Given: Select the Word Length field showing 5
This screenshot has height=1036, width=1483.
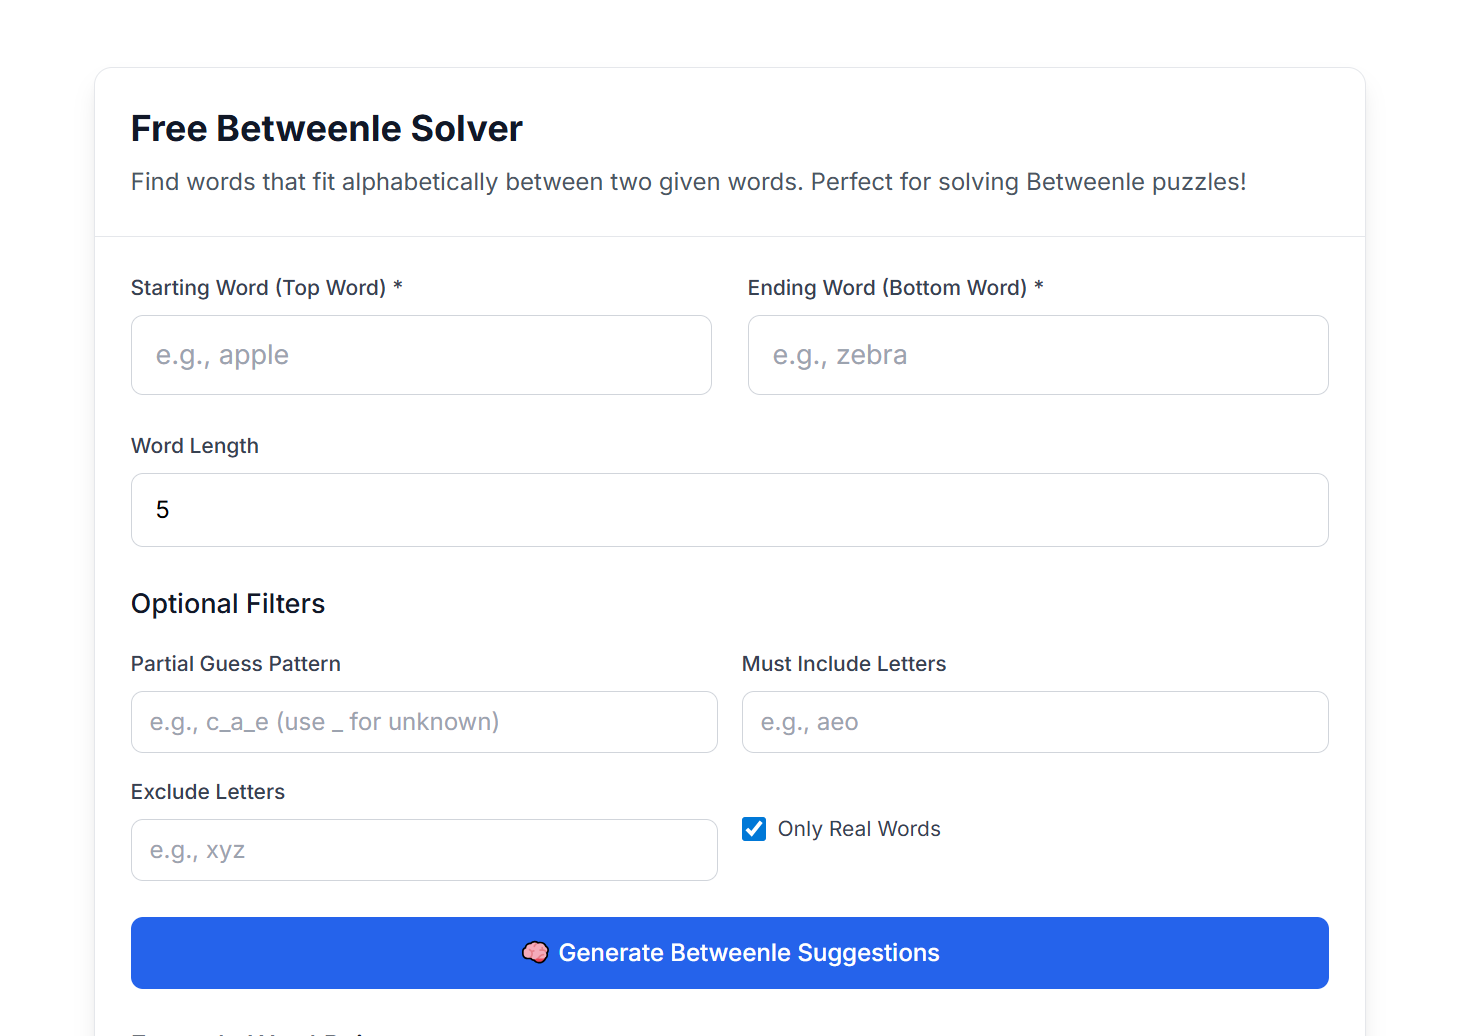Looking at the screenshot, I should [x=729, y=510].
